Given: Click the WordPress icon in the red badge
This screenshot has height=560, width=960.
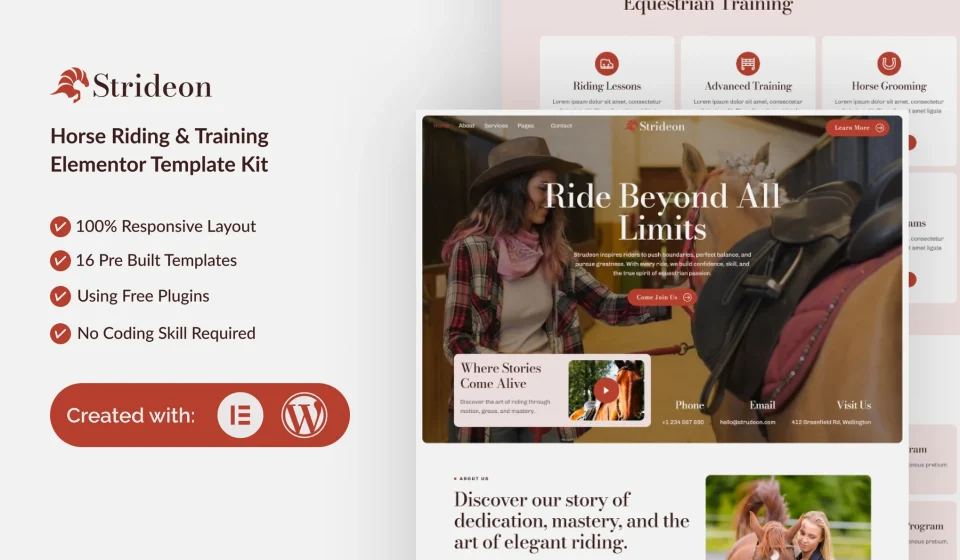Looking at the screenshot, I should pos(304,415).
